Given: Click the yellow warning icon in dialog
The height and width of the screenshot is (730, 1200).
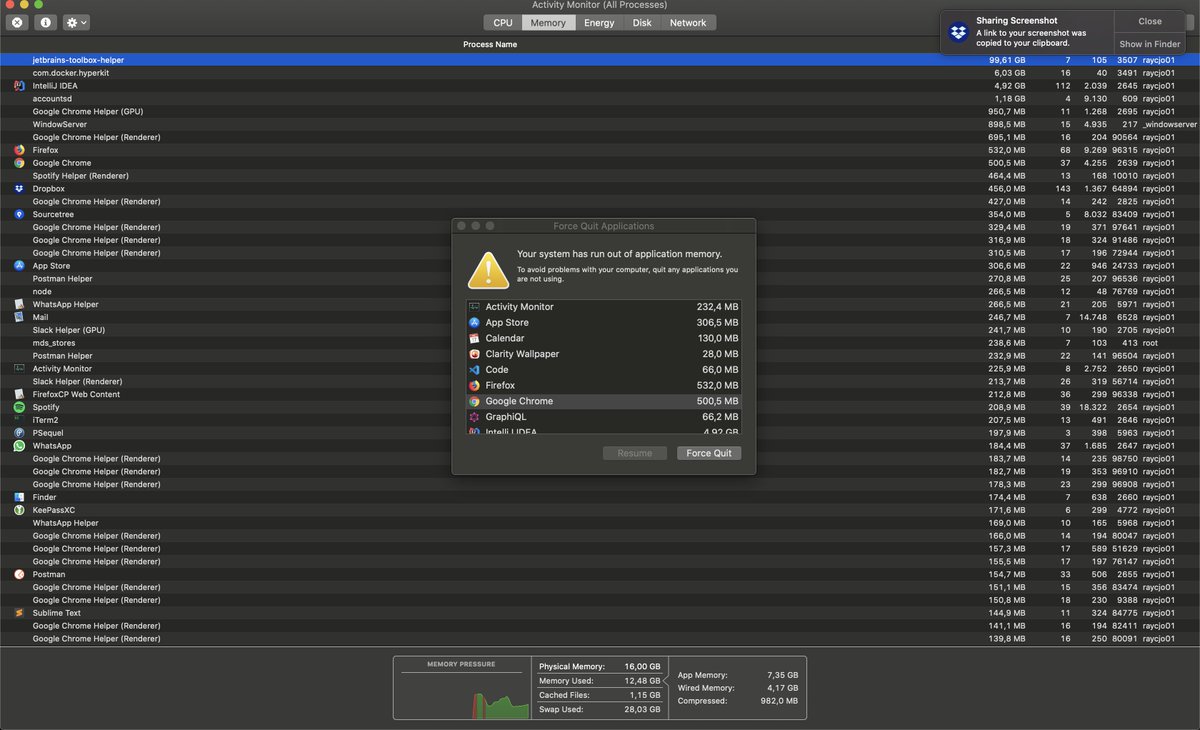Looking at the screenshot, I should (x=488, y=269).
